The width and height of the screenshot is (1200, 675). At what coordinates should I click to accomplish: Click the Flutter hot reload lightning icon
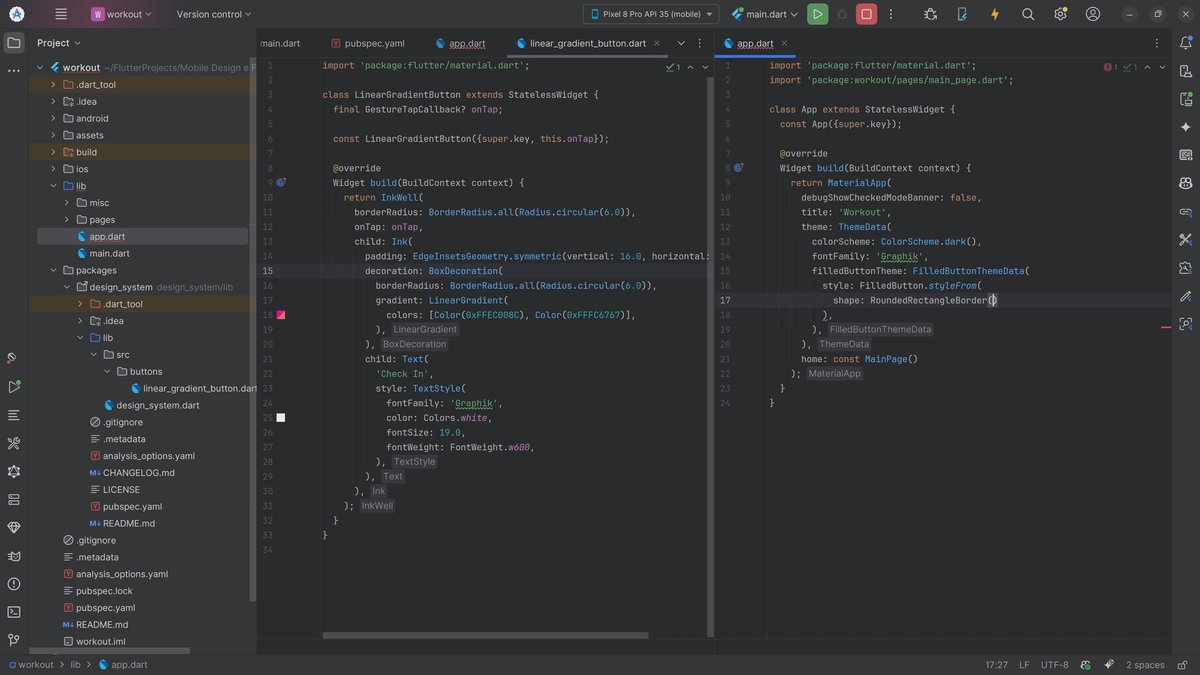click(994, 14)
